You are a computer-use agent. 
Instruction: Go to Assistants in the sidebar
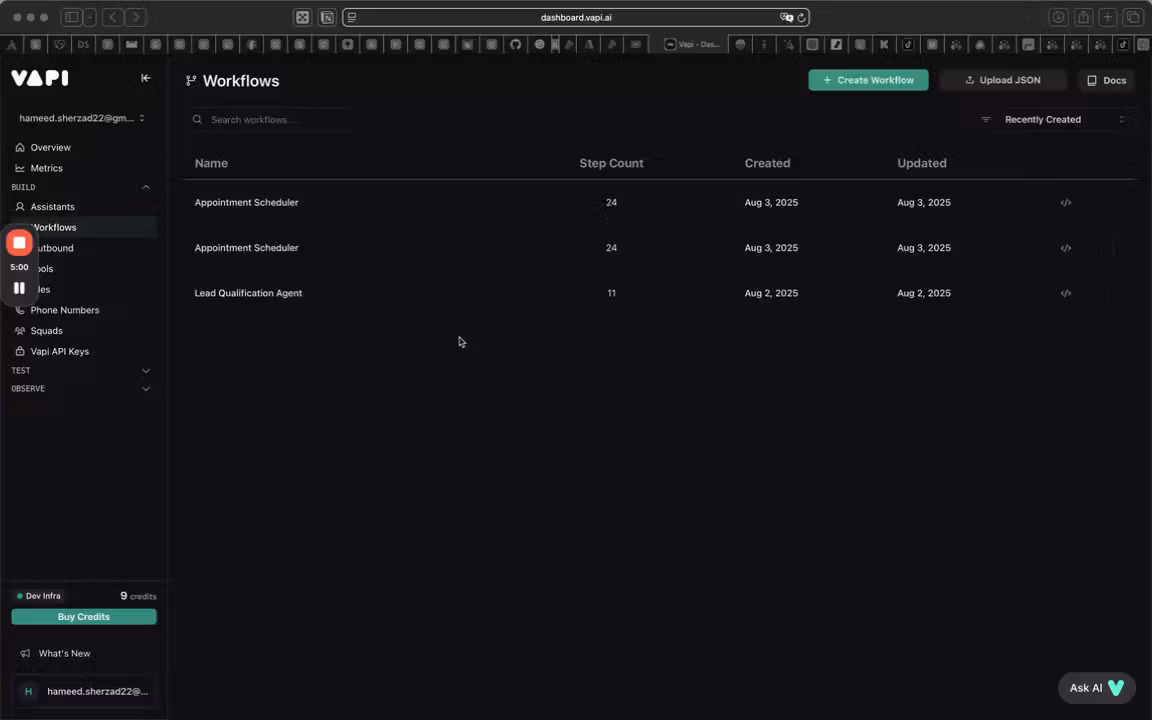(52, 207)
